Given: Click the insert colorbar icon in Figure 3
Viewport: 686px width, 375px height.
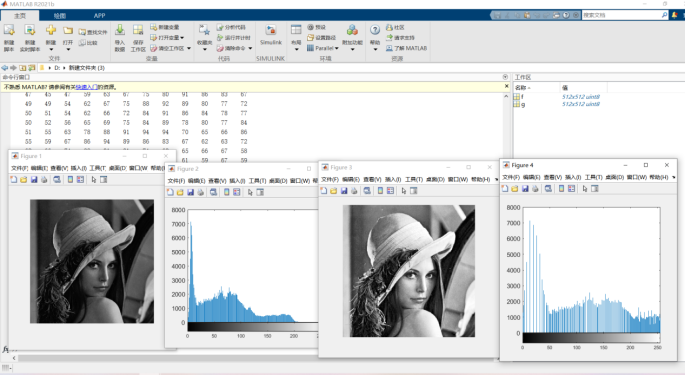Looking at the screenshot, I should (x=380, y=191).
